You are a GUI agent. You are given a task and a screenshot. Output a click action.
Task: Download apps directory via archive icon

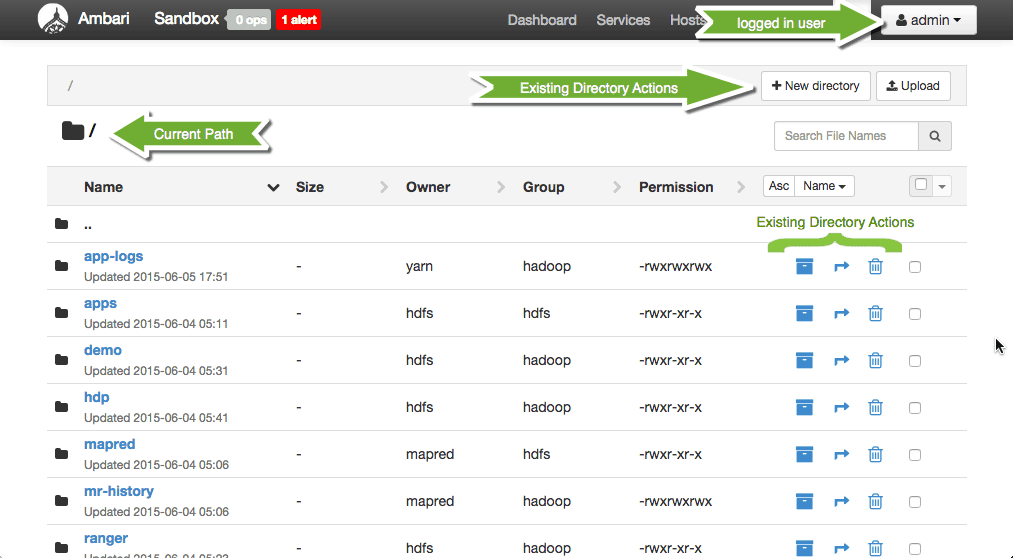[x=804, y=313]
